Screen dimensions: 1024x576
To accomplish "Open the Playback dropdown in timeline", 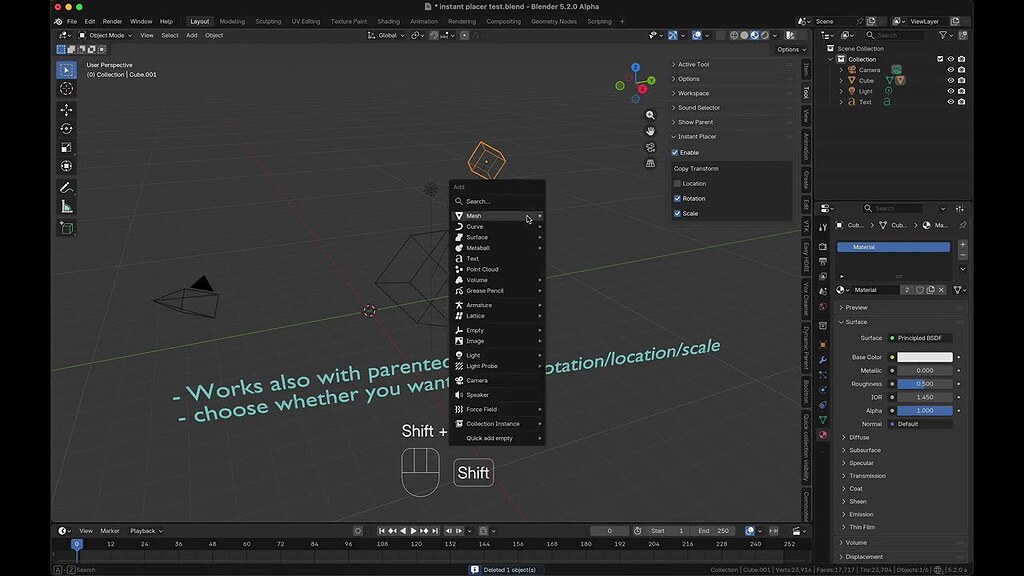I will click(146, 531).
